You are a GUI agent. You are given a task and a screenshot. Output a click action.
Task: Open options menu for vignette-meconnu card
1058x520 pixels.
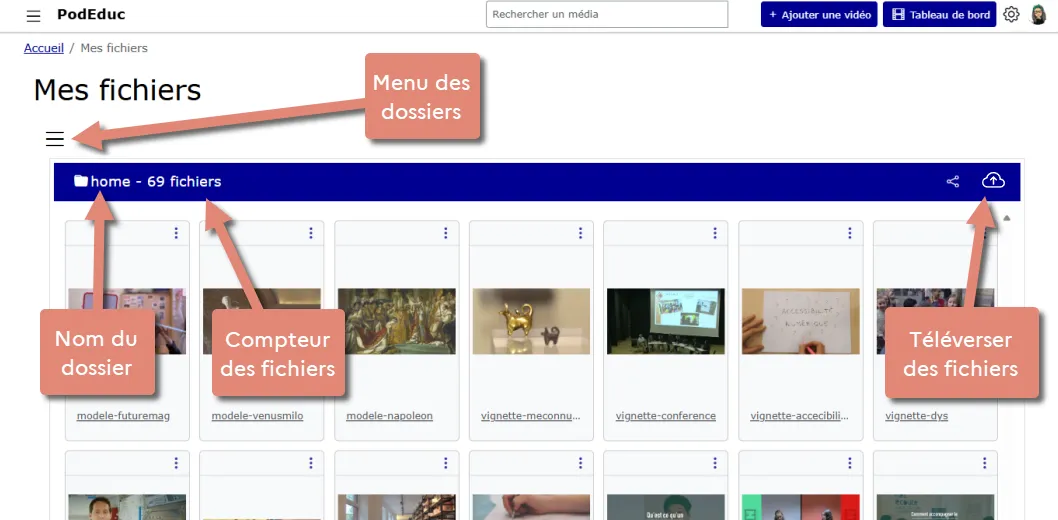(x=580, y=233)
